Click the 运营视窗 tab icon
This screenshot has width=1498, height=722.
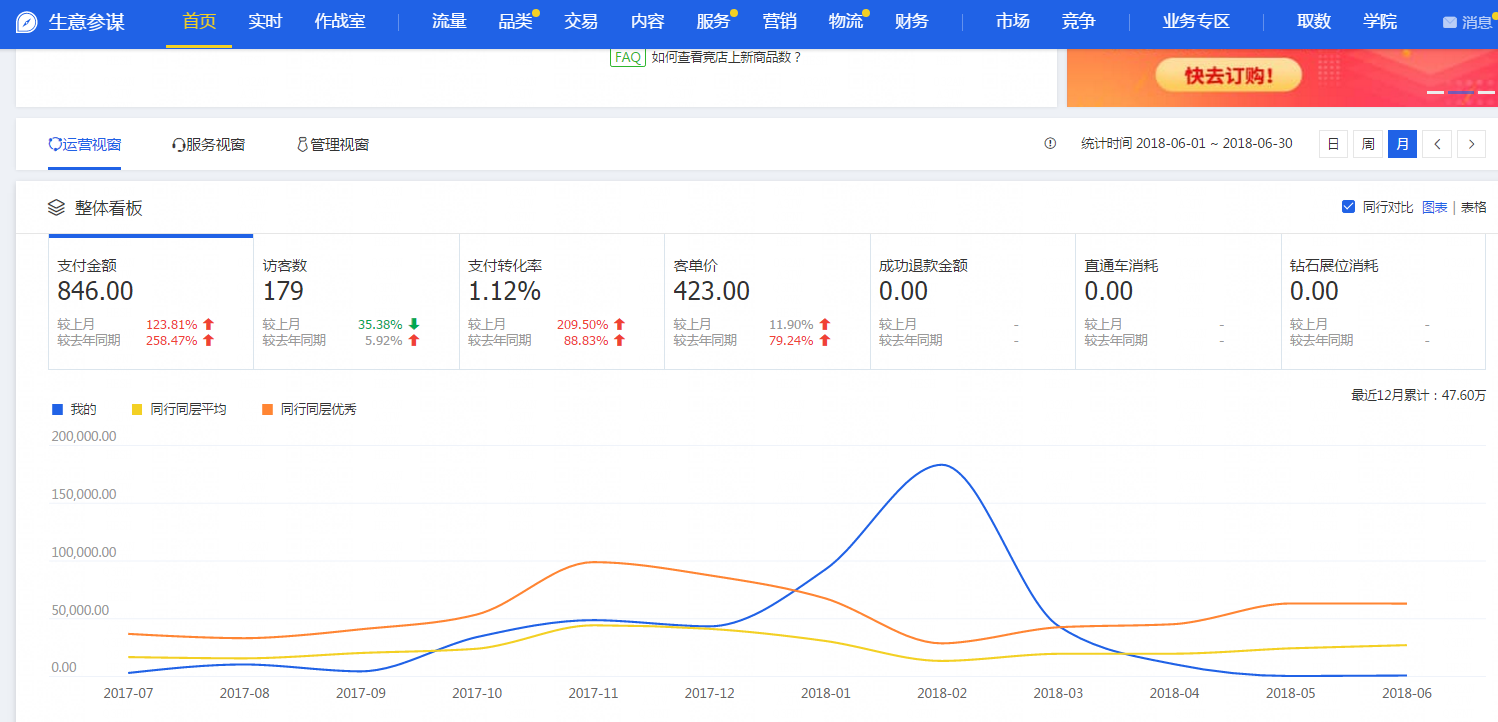(x=55, y=145)
